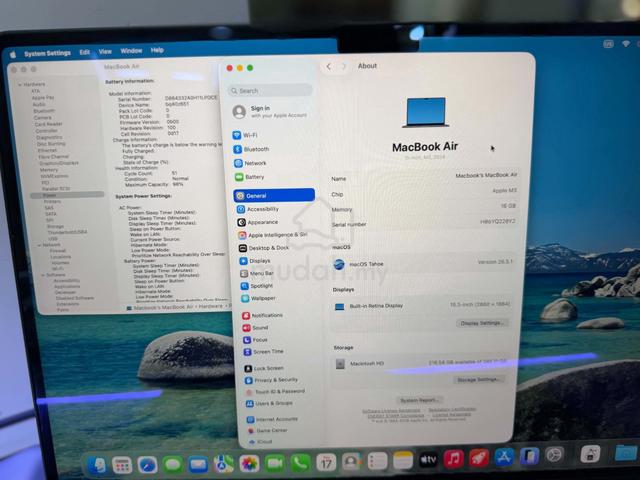Viewport: 640px width, 480px height.
Task: Open Wi-Fi settings in sidebar
Action: 245,135
